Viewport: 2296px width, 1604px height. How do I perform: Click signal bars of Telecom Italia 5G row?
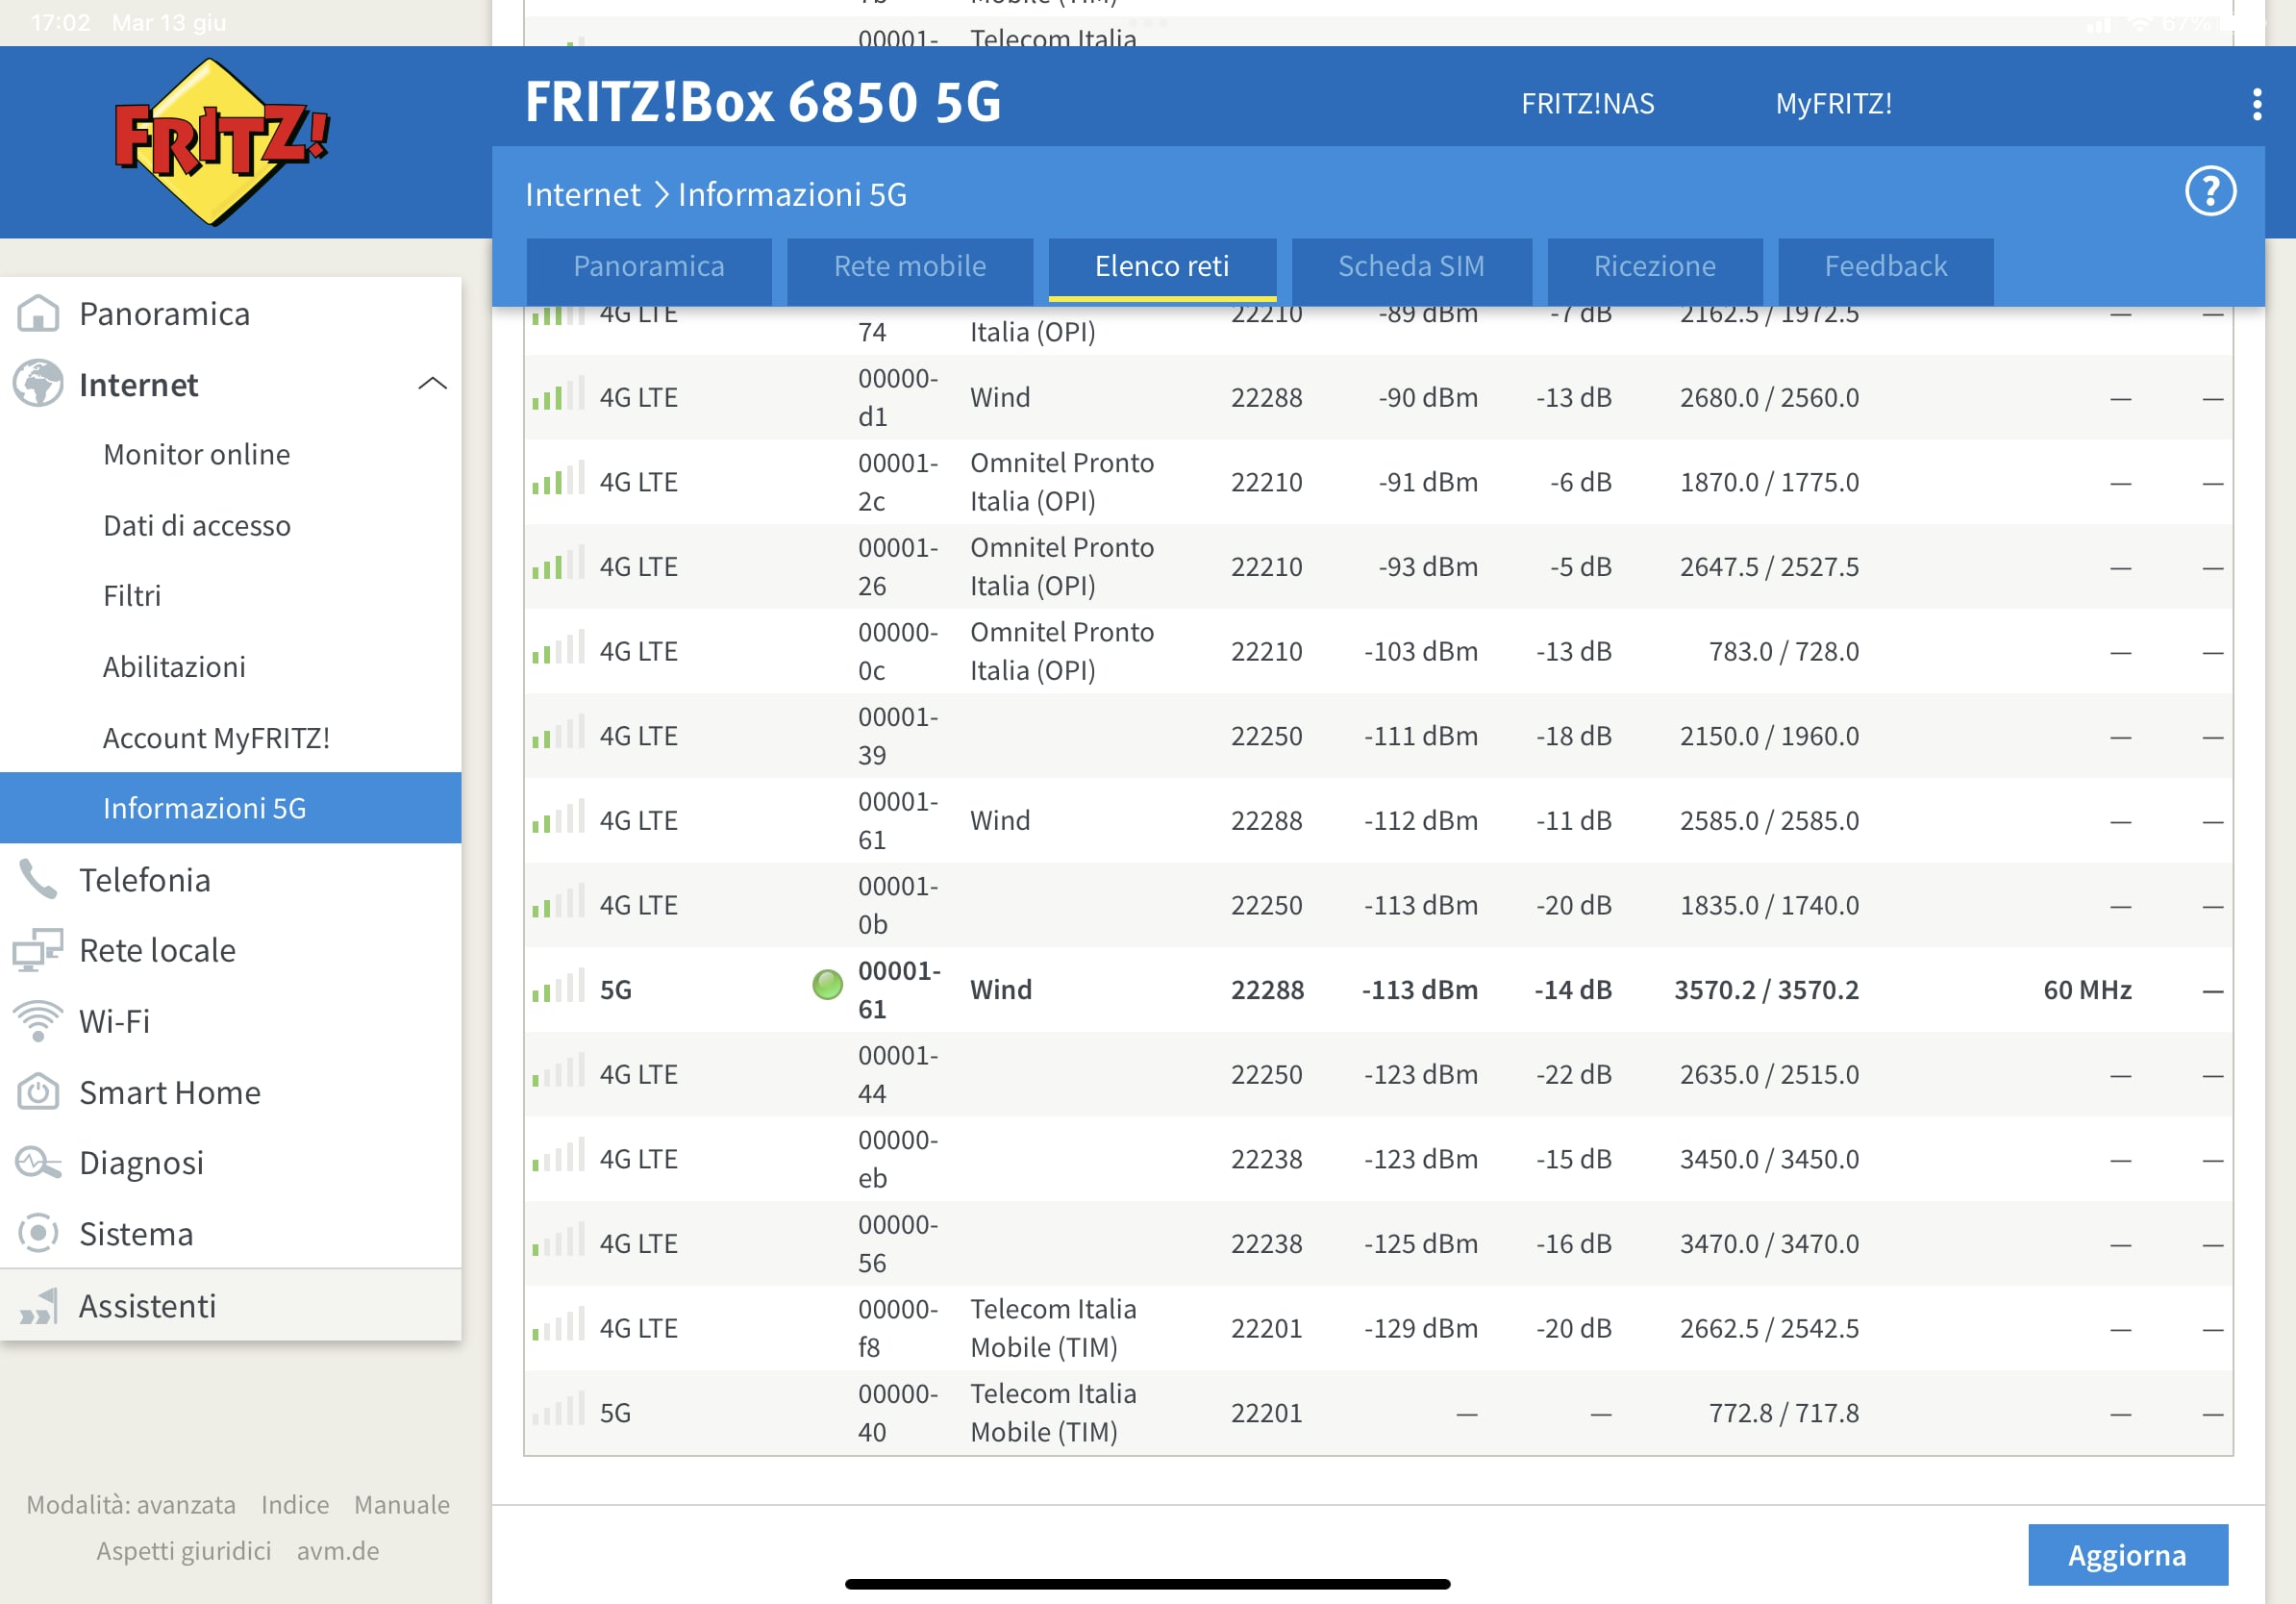[558, 1410]
